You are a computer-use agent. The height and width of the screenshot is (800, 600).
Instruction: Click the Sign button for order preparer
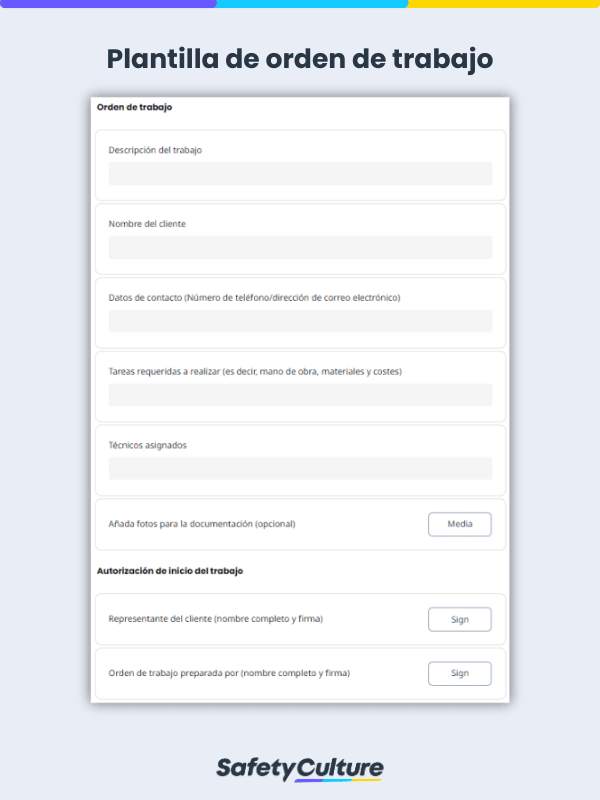(459, 673)
